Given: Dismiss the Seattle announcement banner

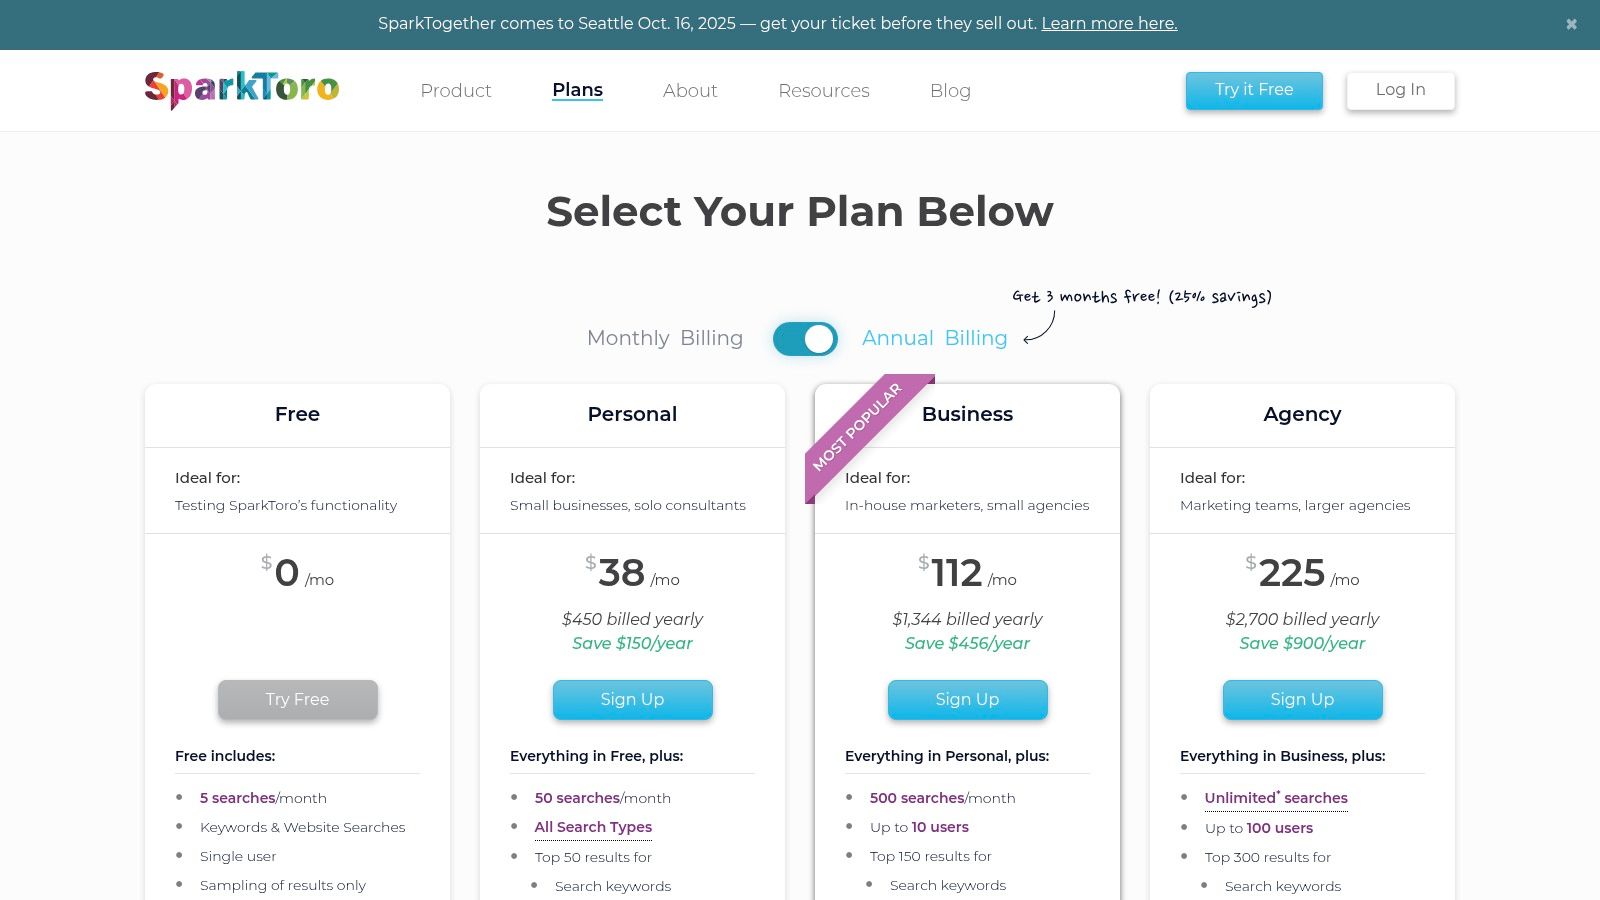Looking at the screenshot, I should 1571,24.
